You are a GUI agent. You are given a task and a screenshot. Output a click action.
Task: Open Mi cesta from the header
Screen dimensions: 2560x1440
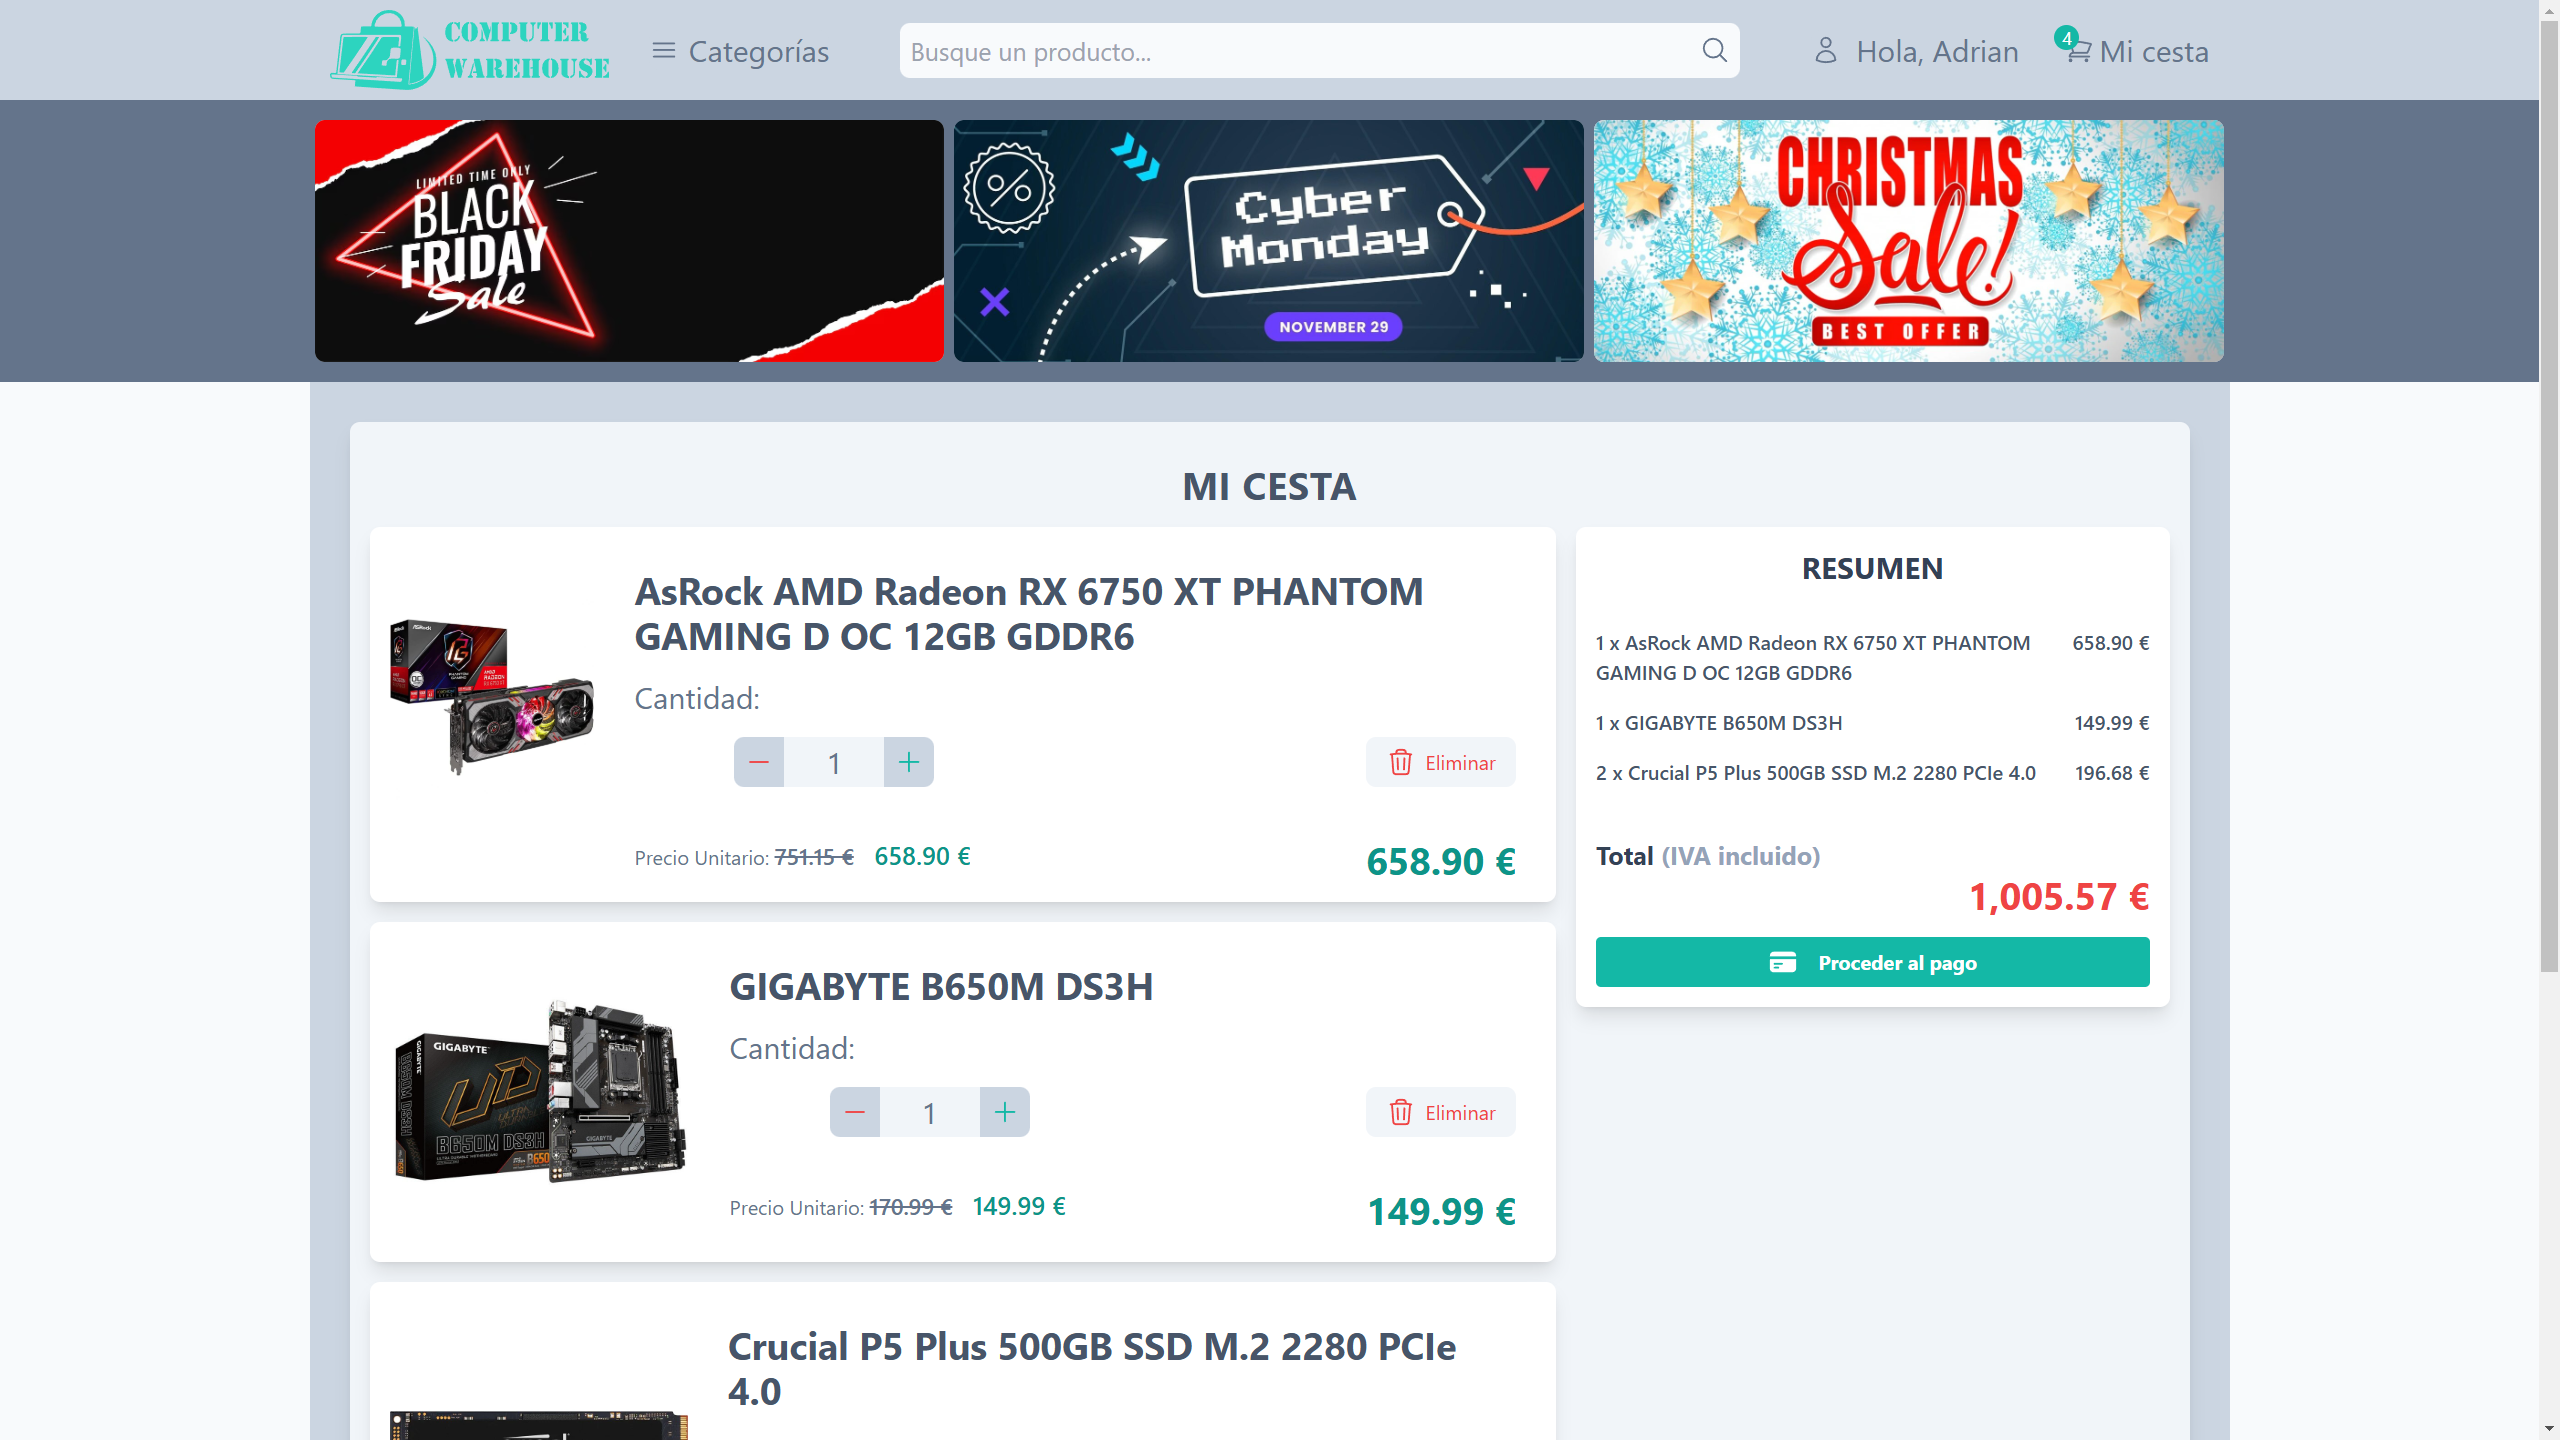[x=2134, y=50]
